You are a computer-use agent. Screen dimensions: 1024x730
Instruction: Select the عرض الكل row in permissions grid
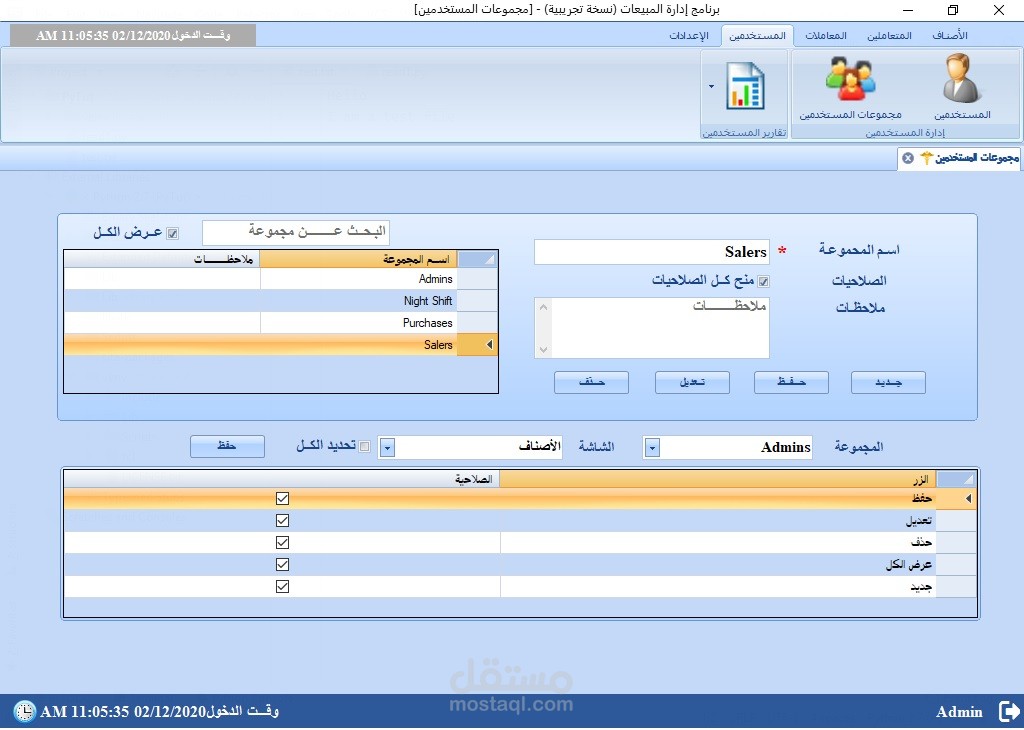[520, 565]
